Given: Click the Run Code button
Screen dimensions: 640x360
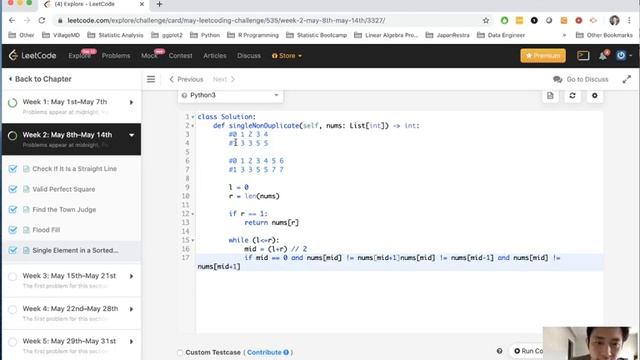Looking at the screenshot, I should (x=528, y=351).
